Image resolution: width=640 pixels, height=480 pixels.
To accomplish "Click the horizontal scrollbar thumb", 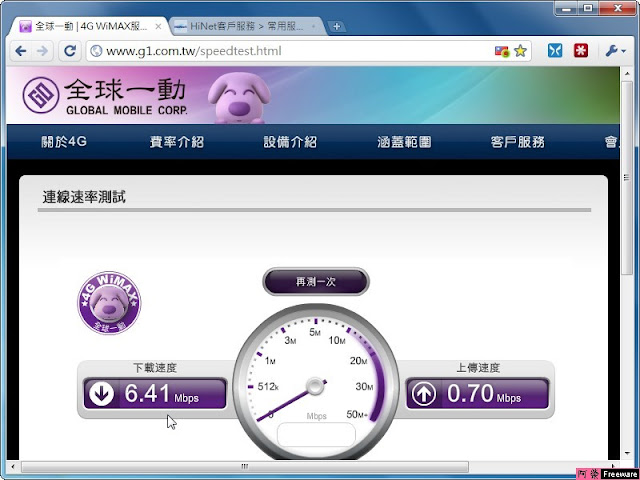I will pyautogui.click(x=244, y=466).
